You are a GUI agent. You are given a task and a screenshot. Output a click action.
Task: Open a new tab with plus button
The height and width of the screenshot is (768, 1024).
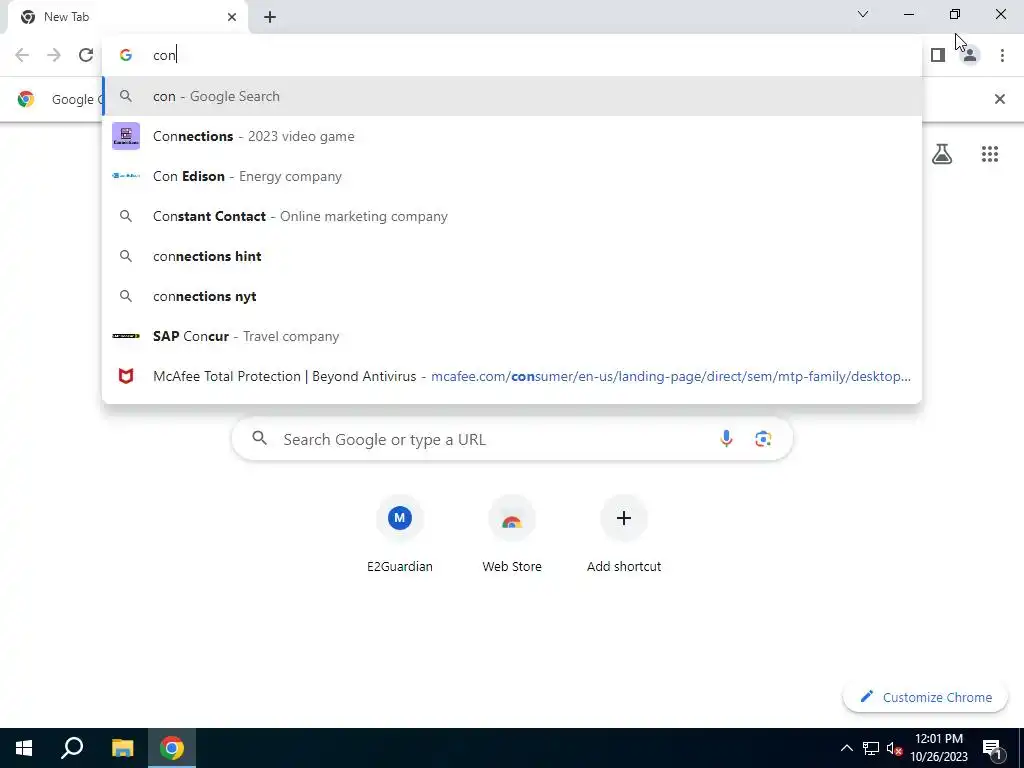(270, 17)
